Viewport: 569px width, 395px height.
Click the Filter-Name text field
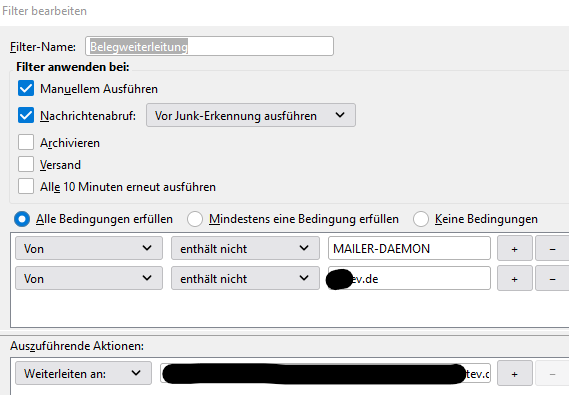(x=209, y=46)
